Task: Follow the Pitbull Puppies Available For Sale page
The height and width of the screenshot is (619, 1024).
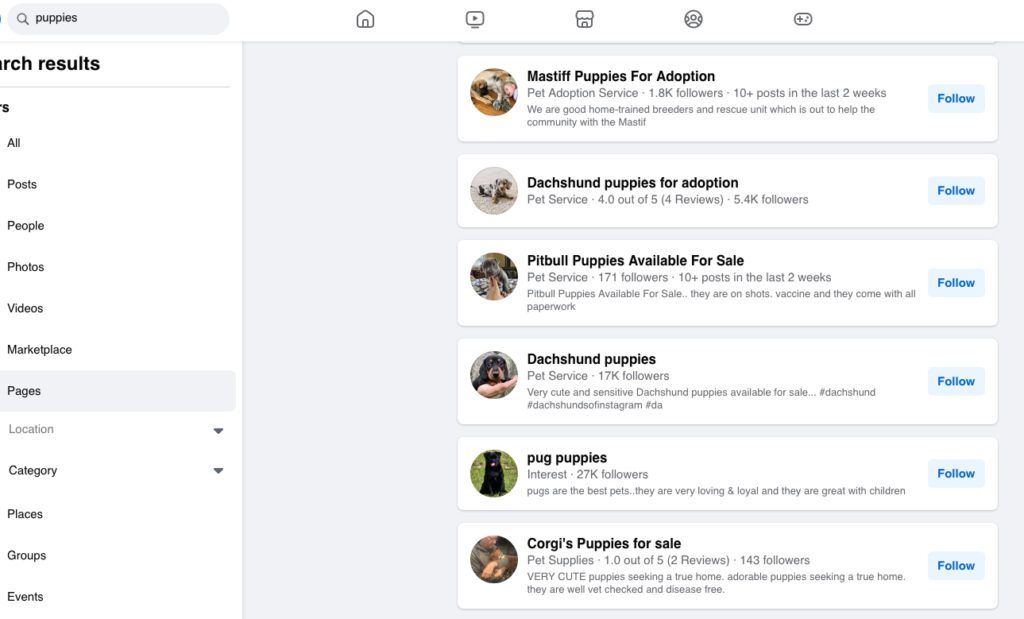Action: [x=955, y=283]
